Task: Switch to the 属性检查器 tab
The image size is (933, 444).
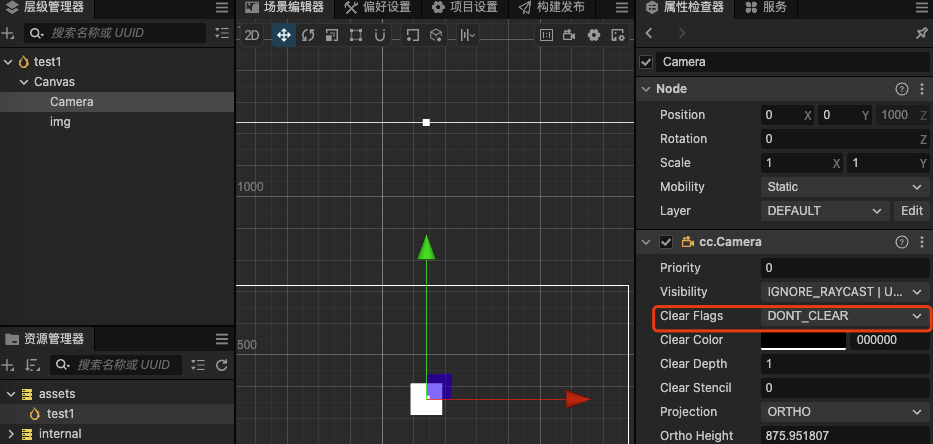Action: pos(685,8)
